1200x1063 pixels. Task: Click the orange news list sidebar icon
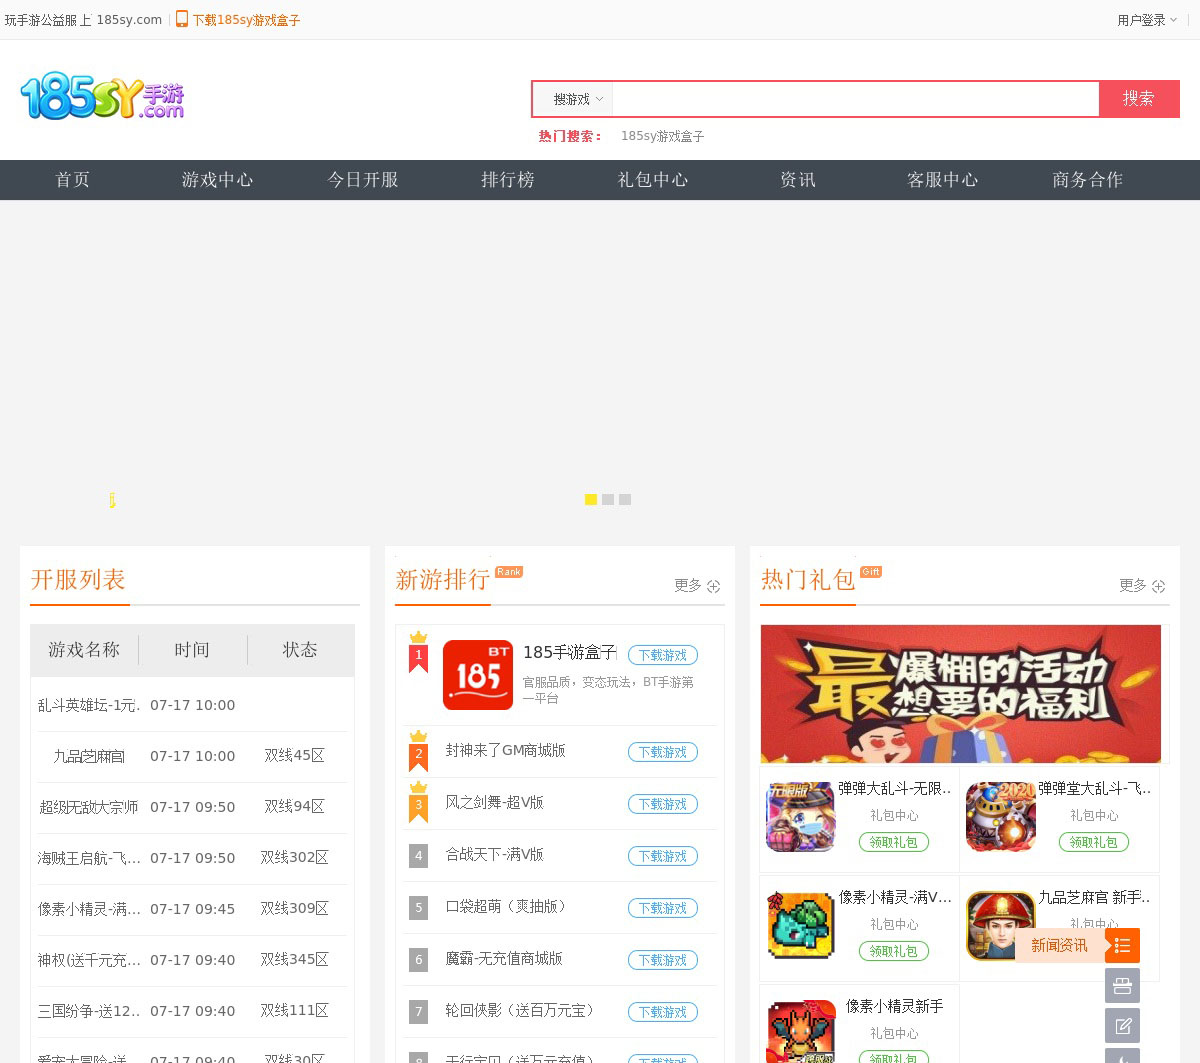click(1122, 945)
